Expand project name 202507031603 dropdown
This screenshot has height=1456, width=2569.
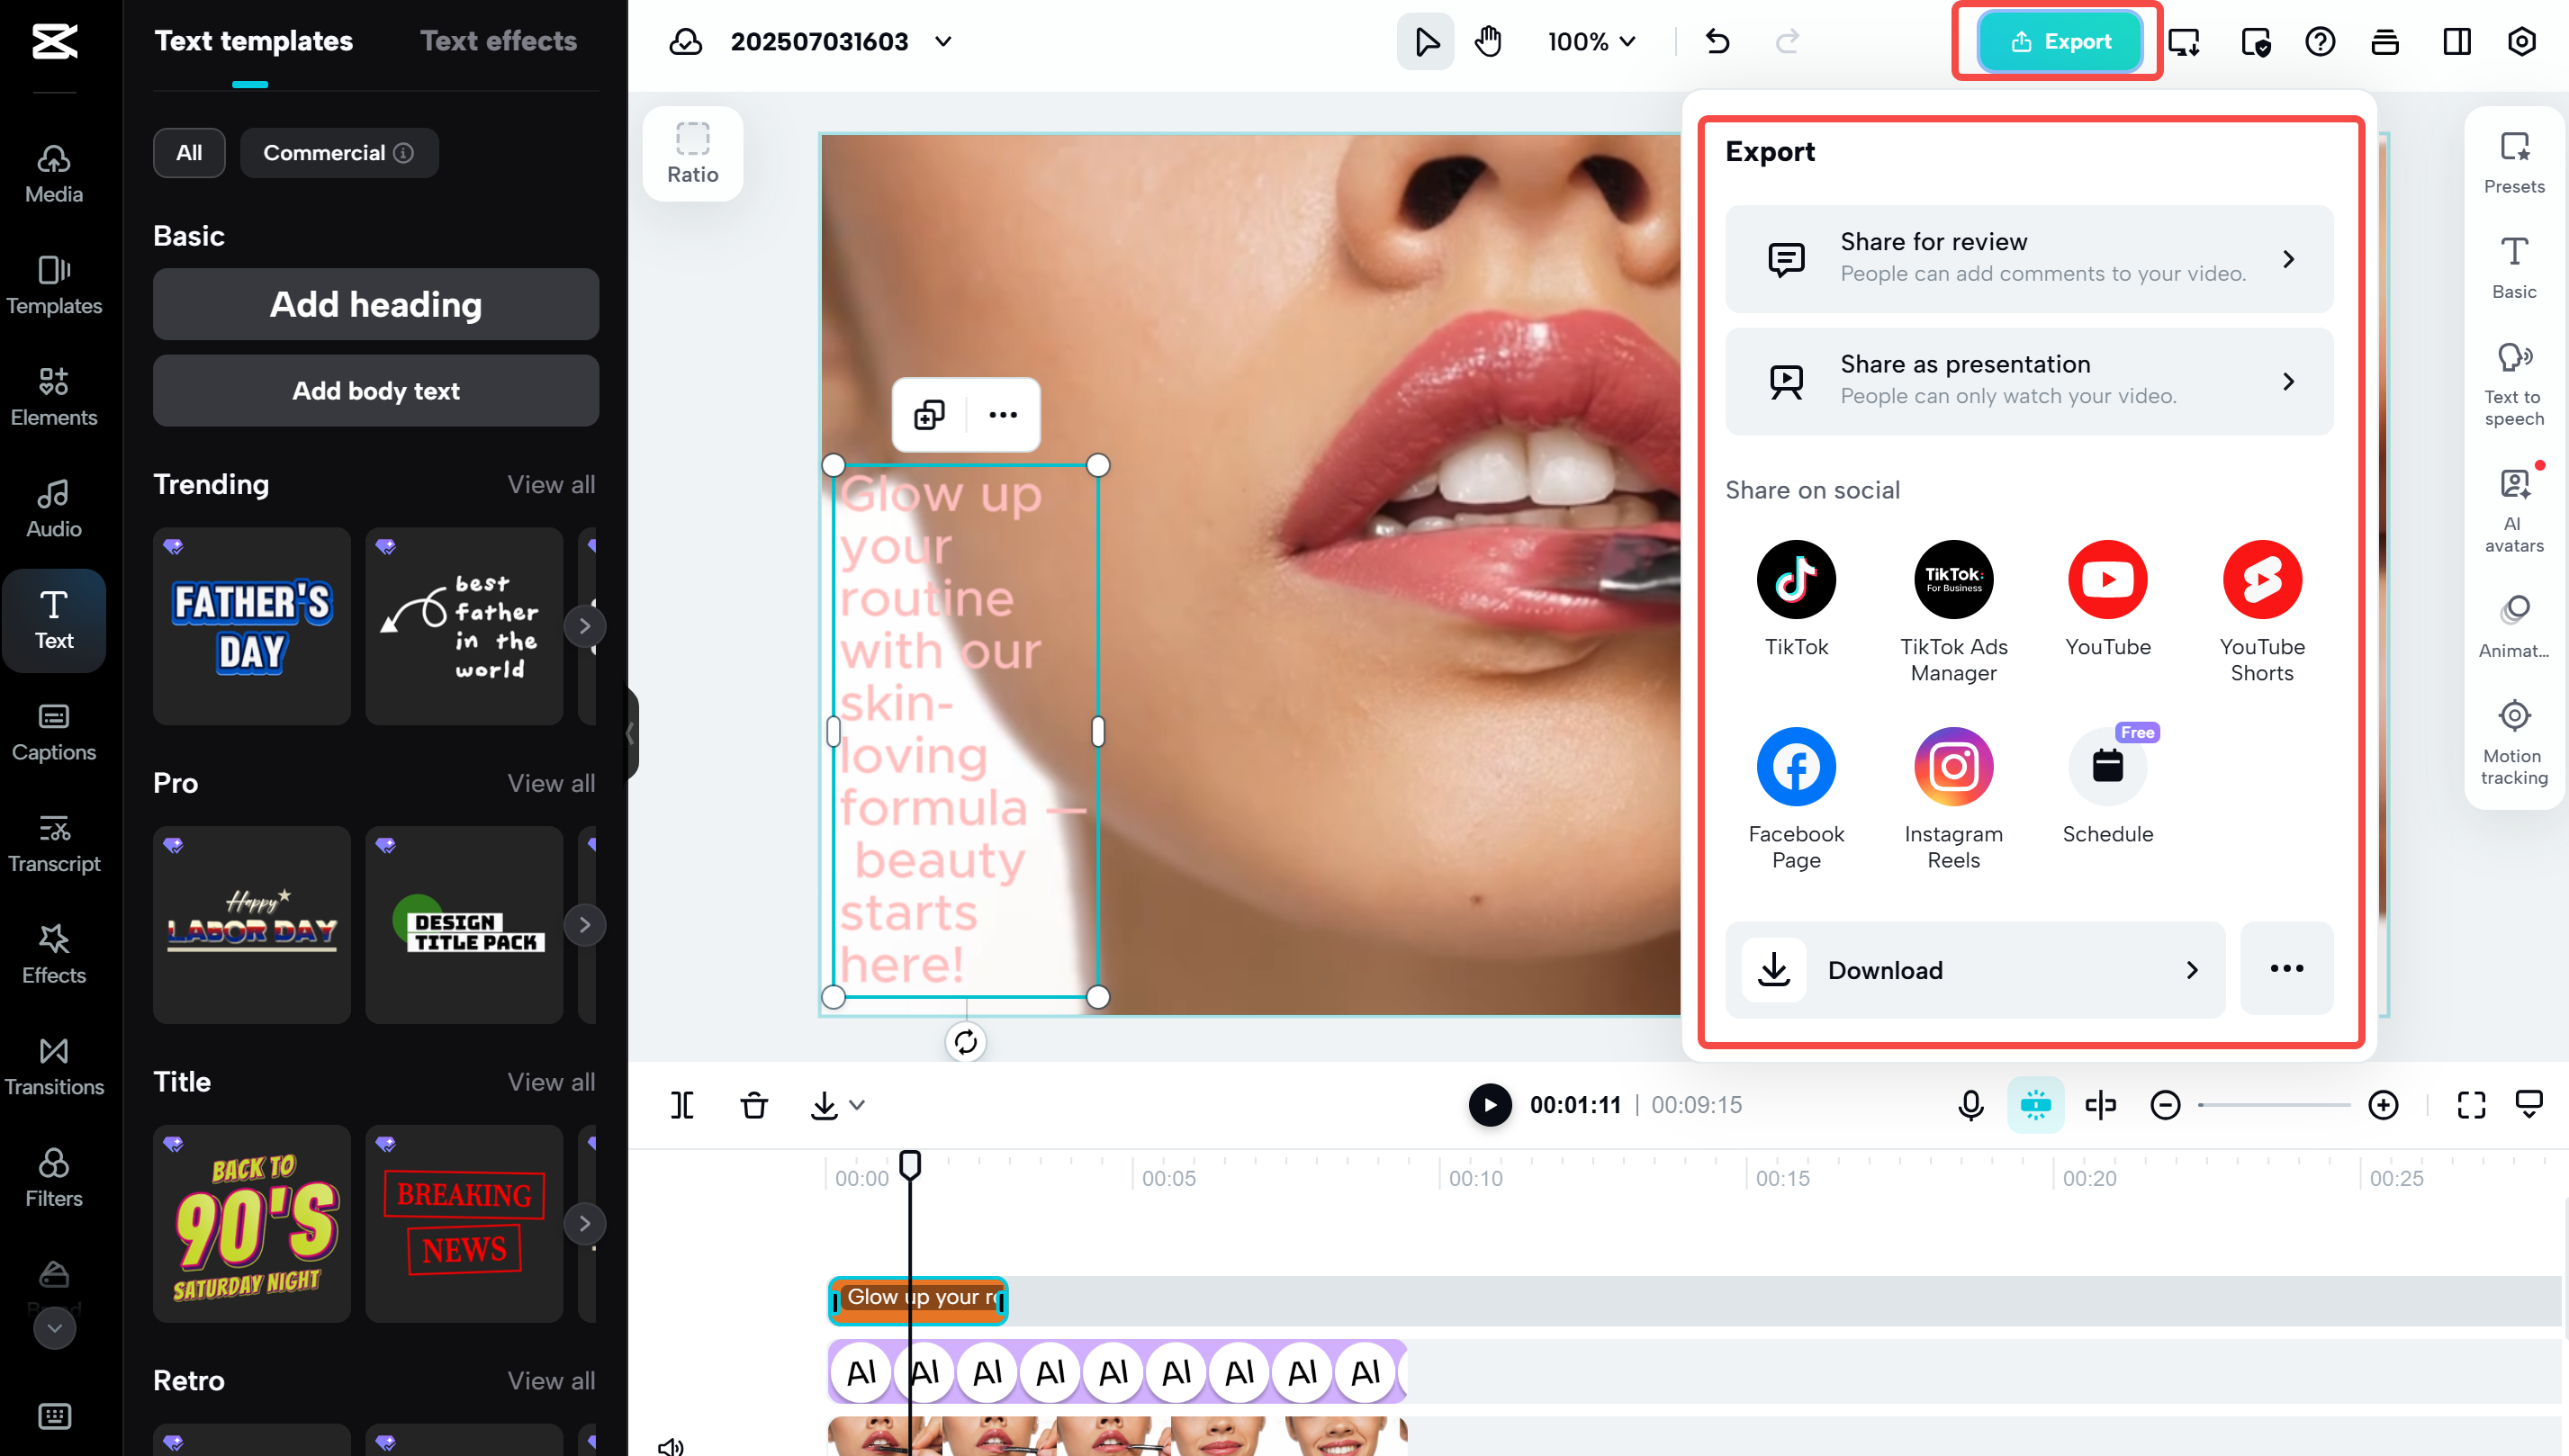(942, 42)
